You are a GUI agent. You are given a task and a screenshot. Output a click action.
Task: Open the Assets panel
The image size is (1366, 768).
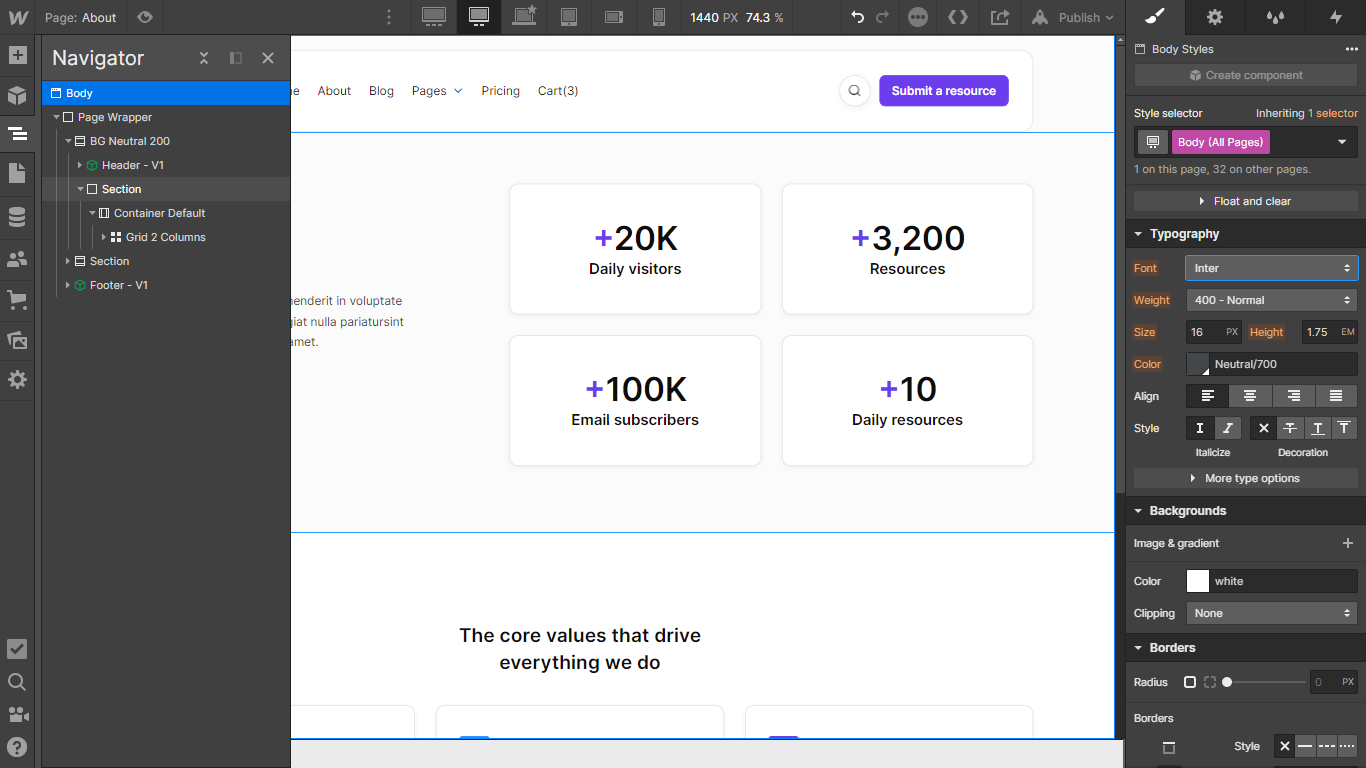point(17,340)
